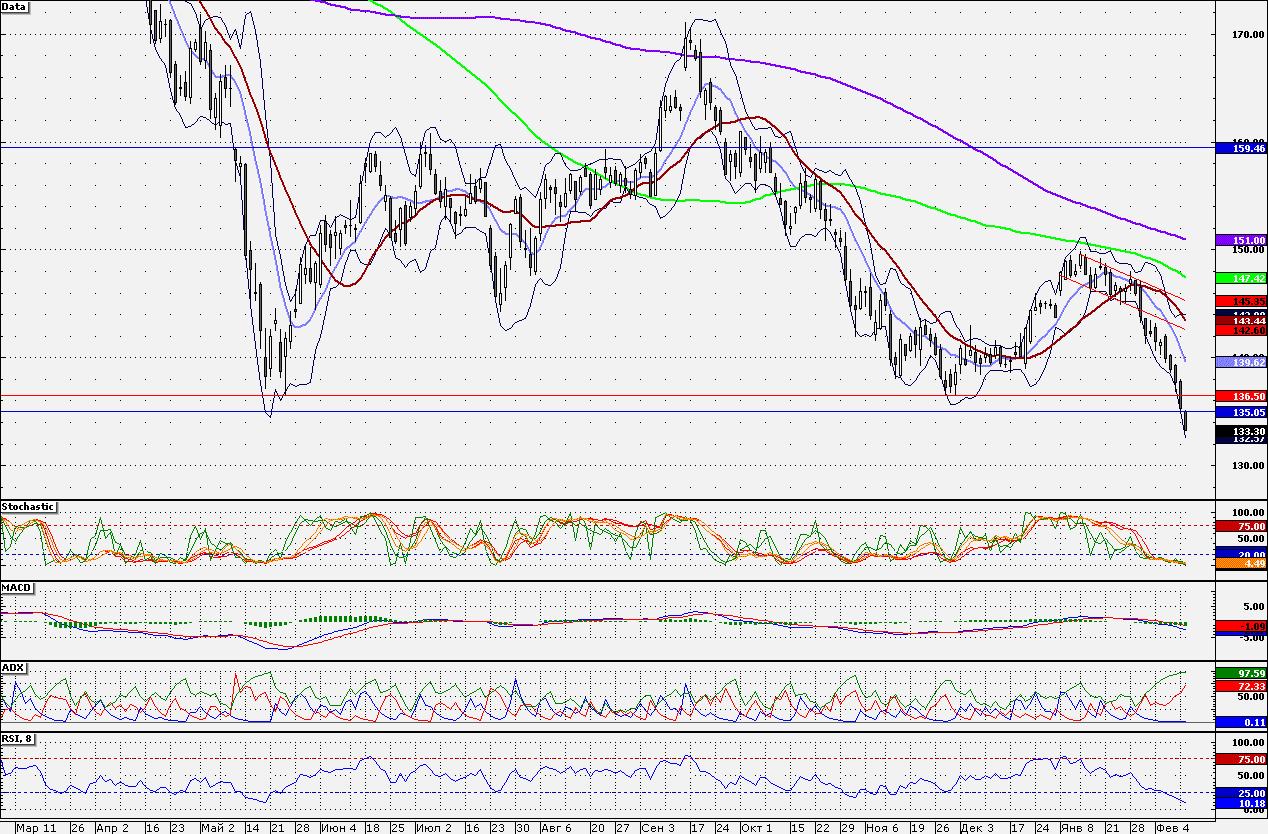Click the RSI 75.00 level tag

click(x=1241, y=759)
